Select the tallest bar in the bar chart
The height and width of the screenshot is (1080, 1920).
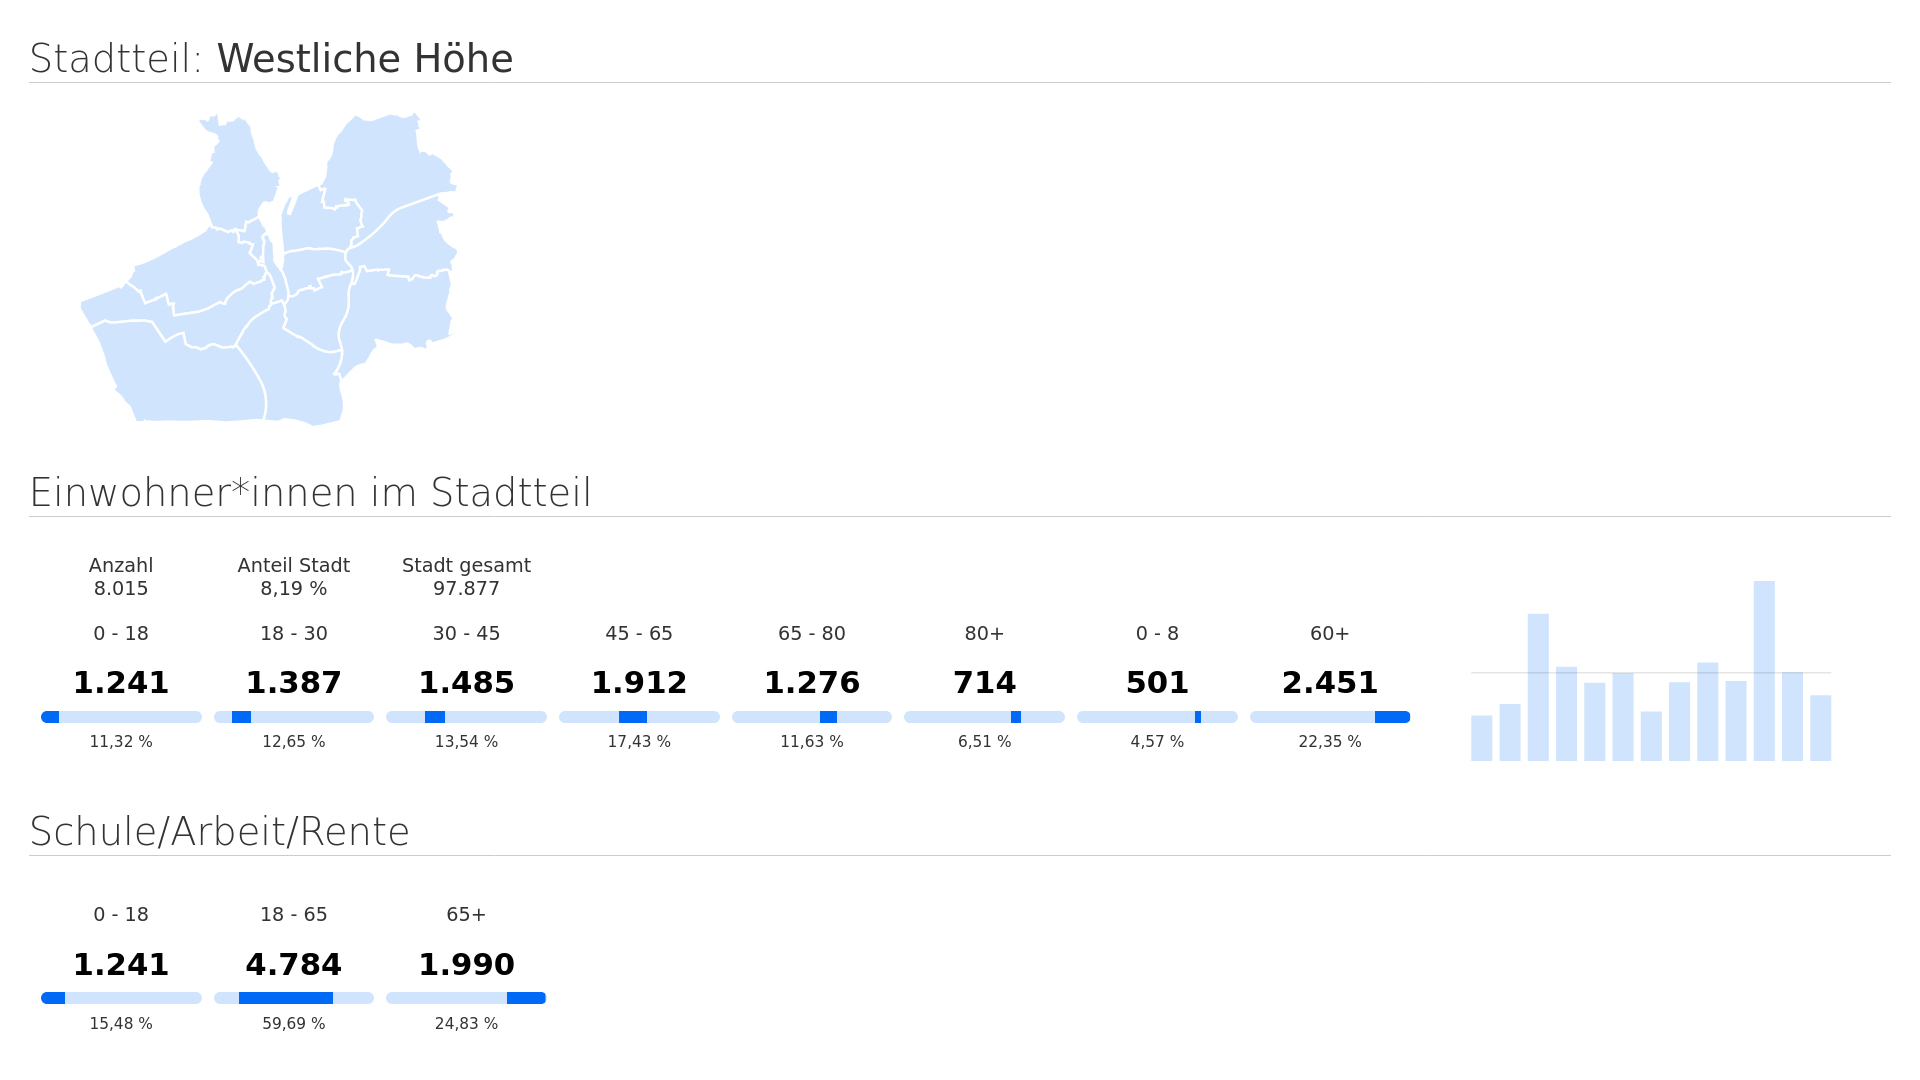pos(1763,670)
